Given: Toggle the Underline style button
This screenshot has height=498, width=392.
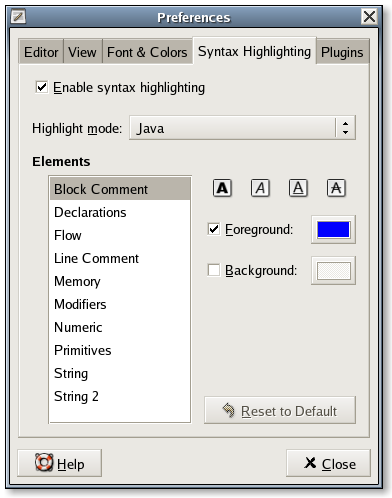Looking at the screenshot, I should [x=298, y=188].
